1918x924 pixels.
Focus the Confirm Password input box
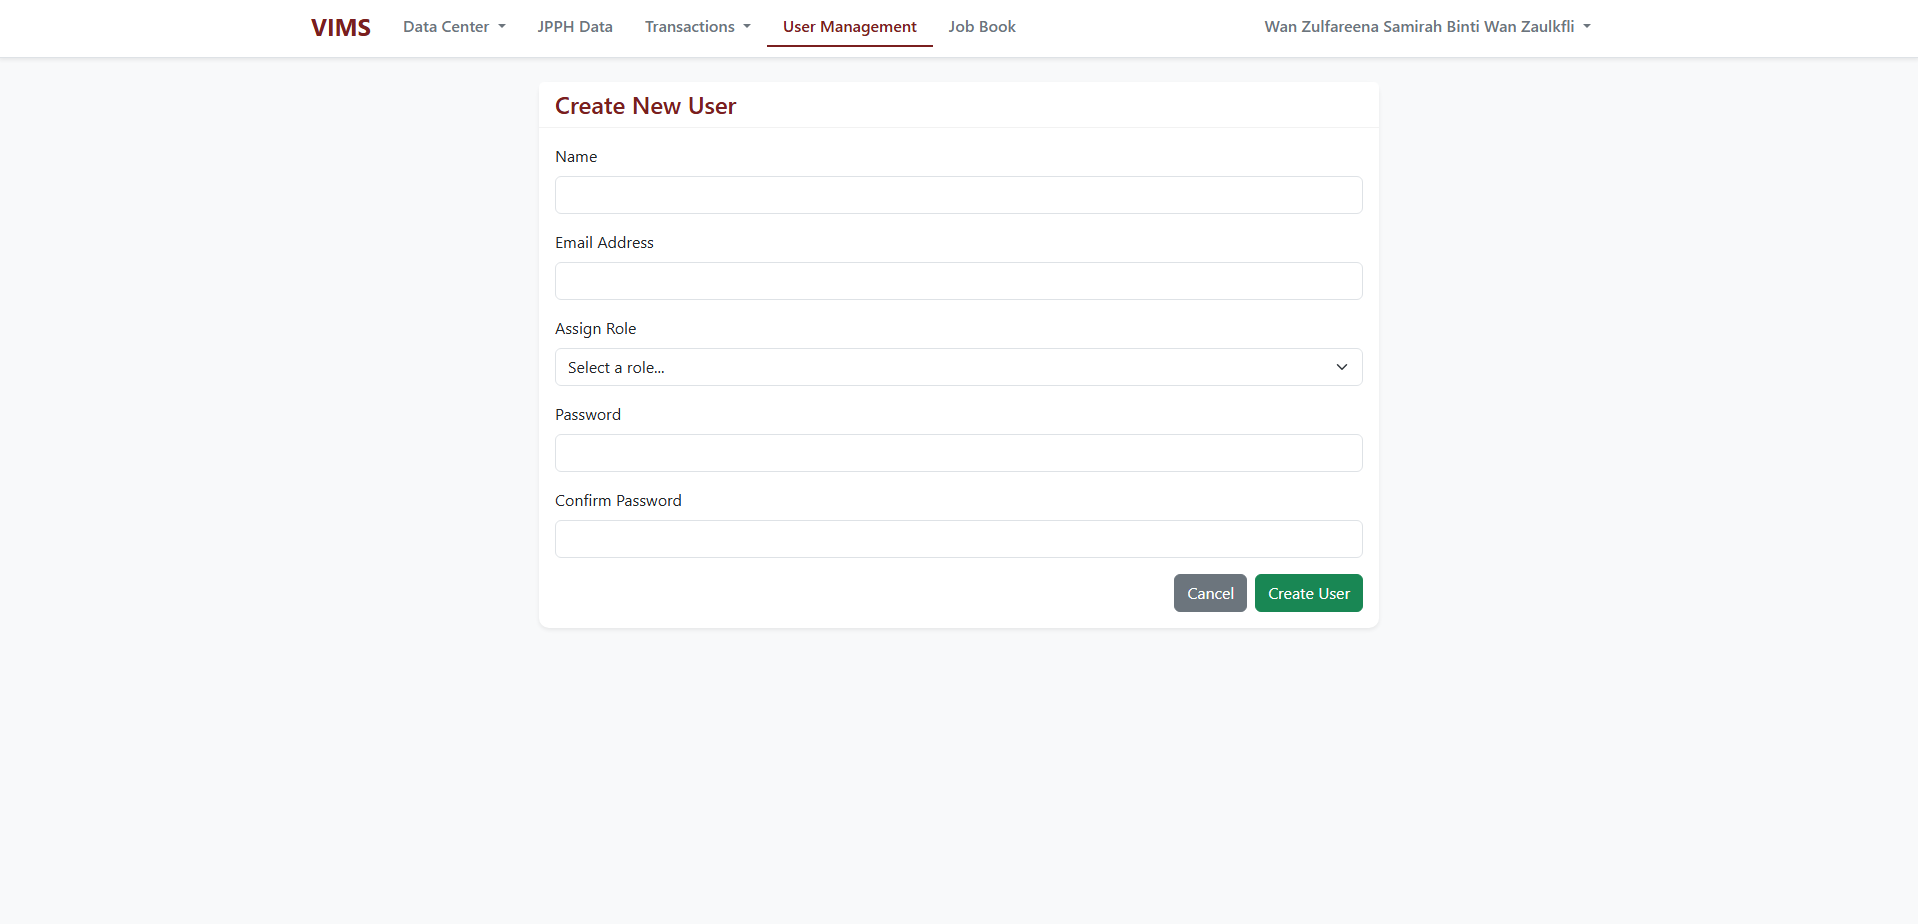958,539
